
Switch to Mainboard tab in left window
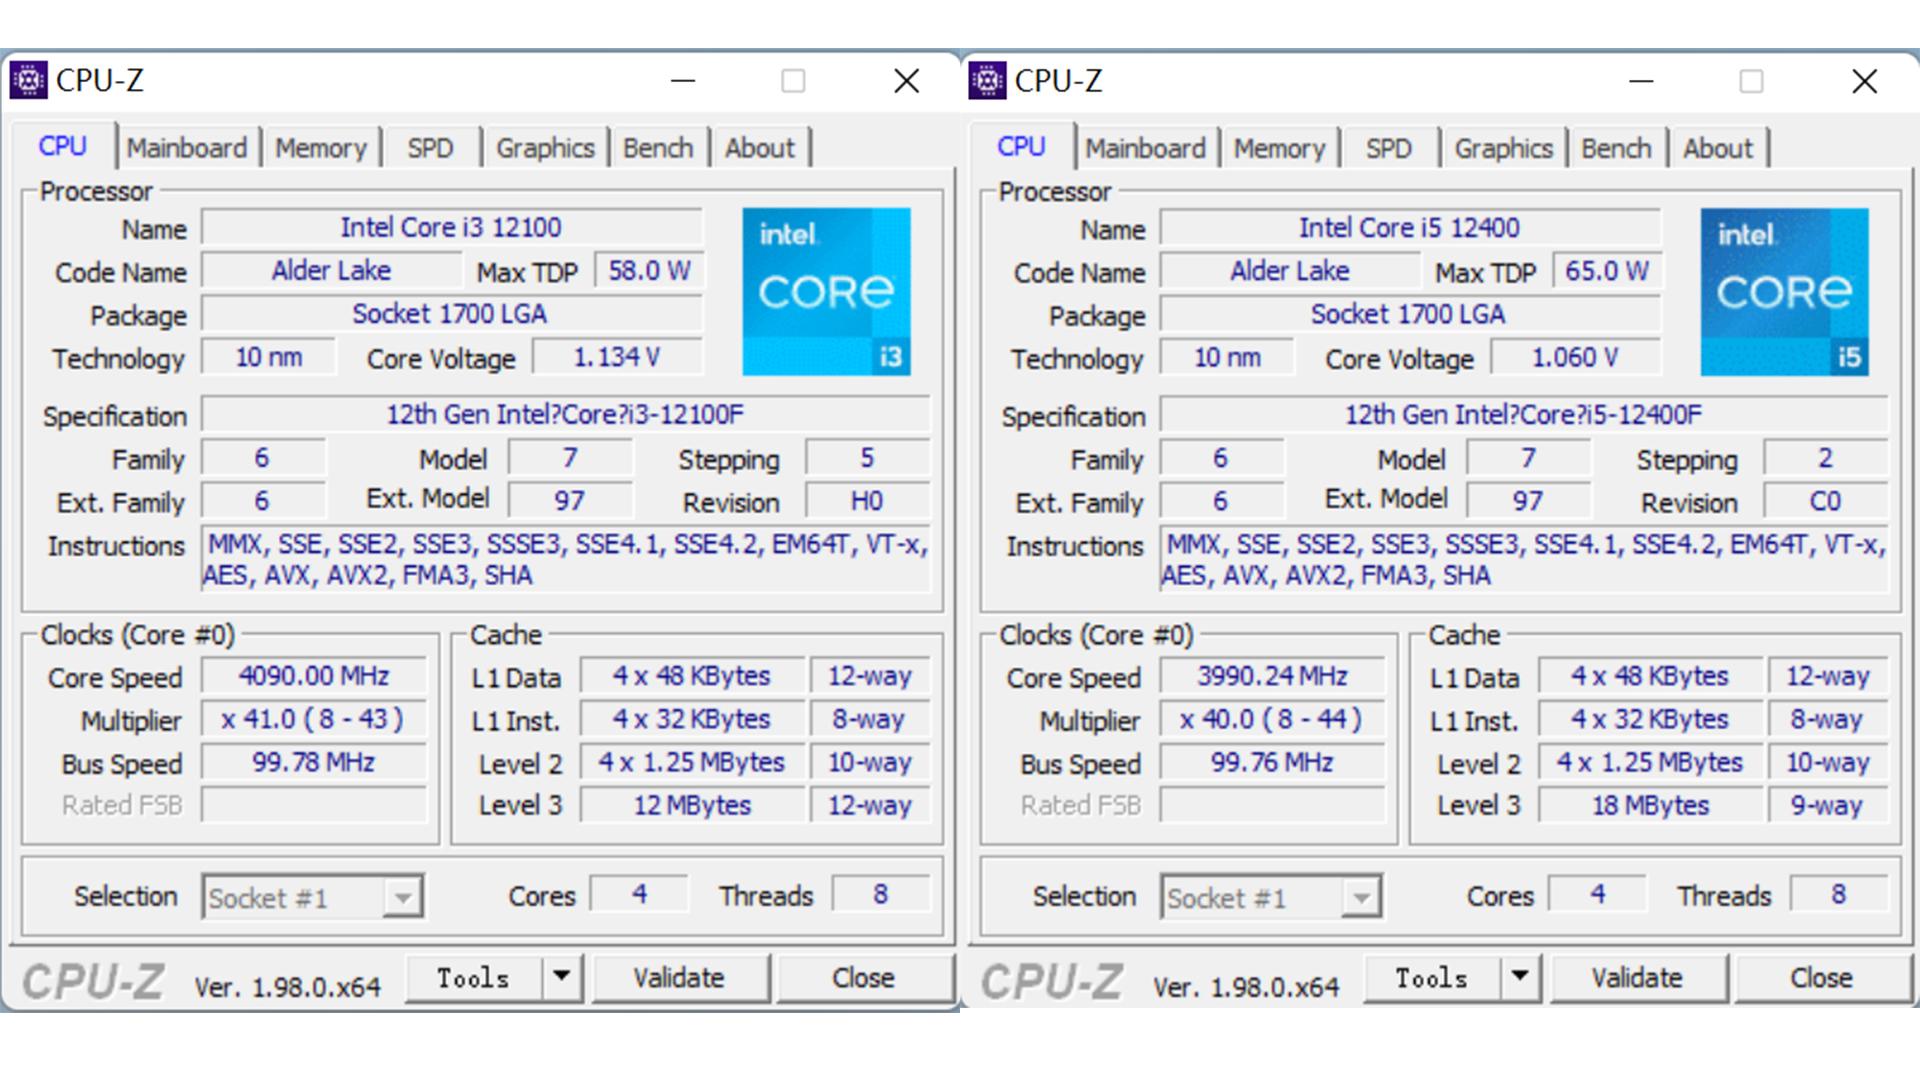click(187, 148)
